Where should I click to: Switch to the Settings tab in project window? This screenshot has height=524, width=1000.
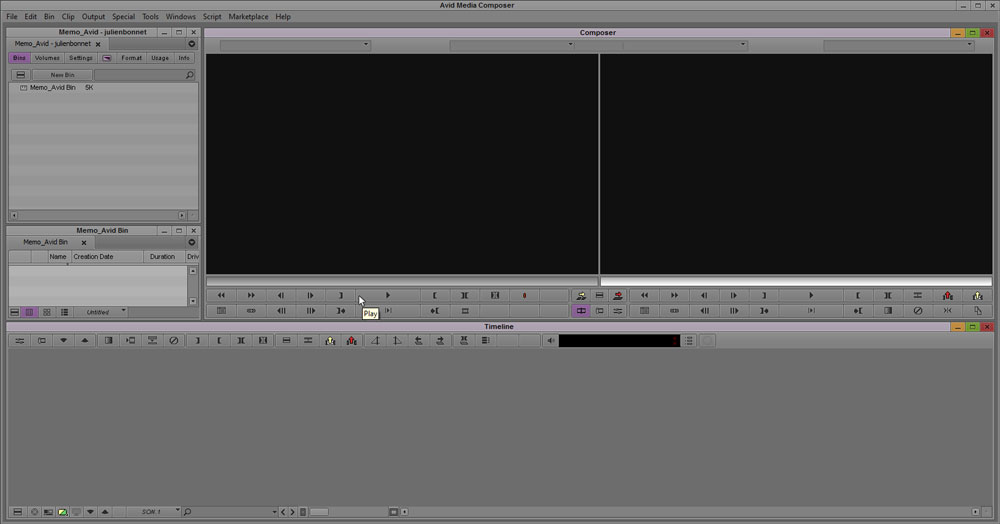(x=81, y=58)
